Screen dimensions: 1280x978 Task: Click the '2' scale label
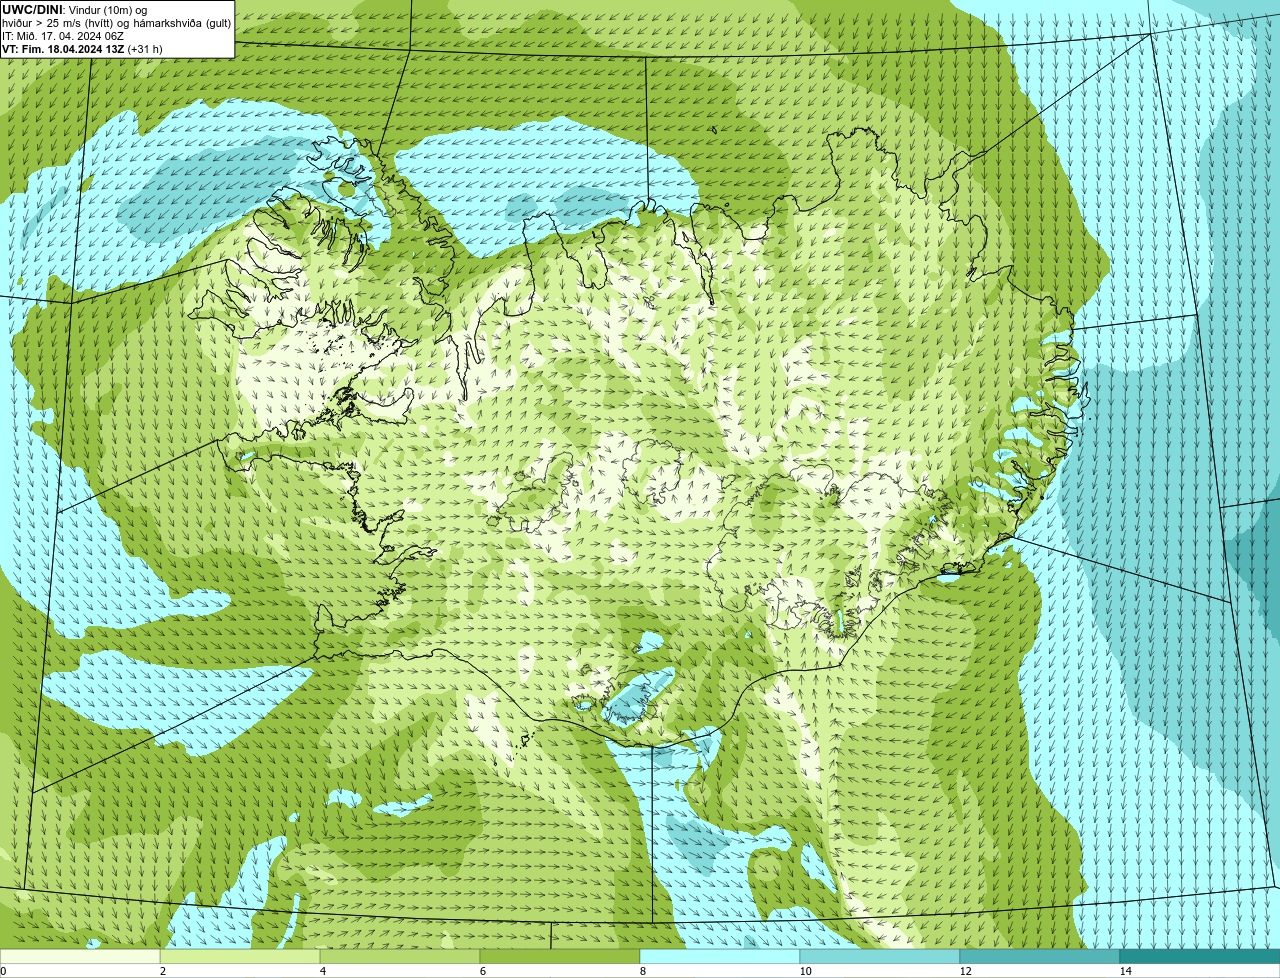tap(162, 971)
